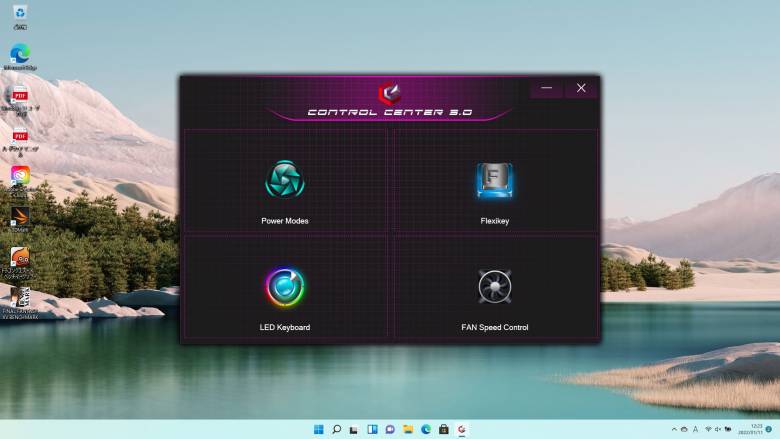Image resolution: width=780 pixels, height=439 pixels.
Task: Switch the IME input mode indicator
Action: coord(695,429)
